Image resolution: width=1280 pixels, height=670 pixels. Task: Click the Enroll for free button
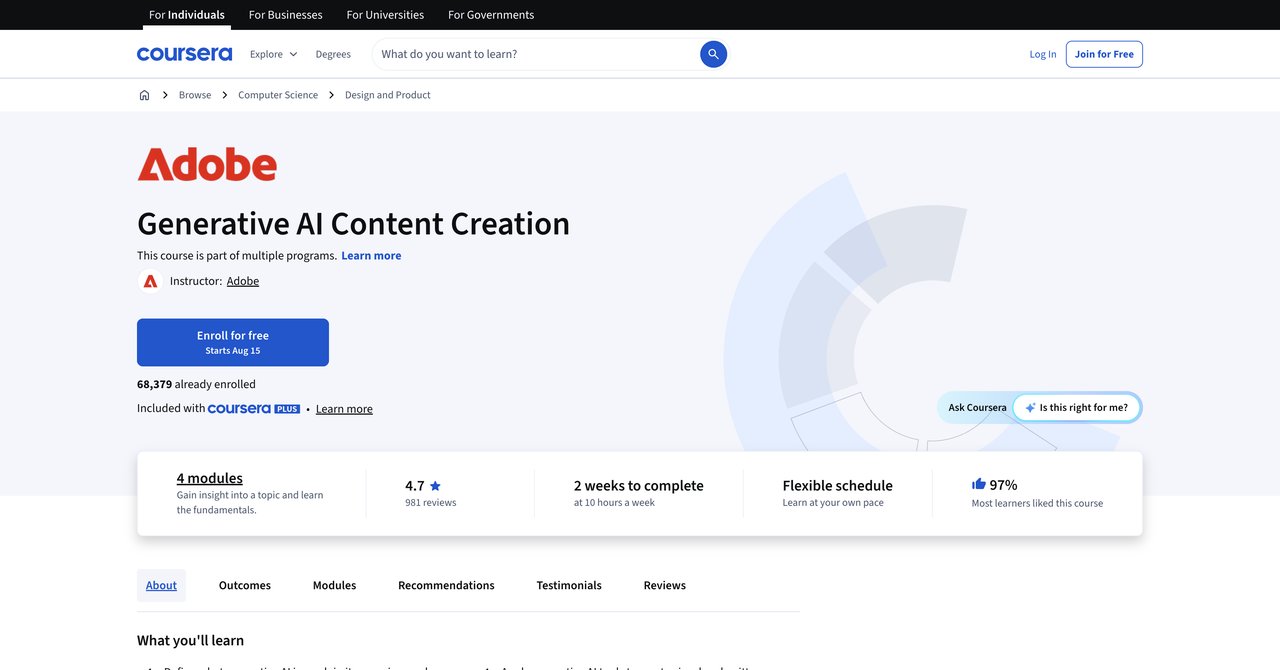233,342
